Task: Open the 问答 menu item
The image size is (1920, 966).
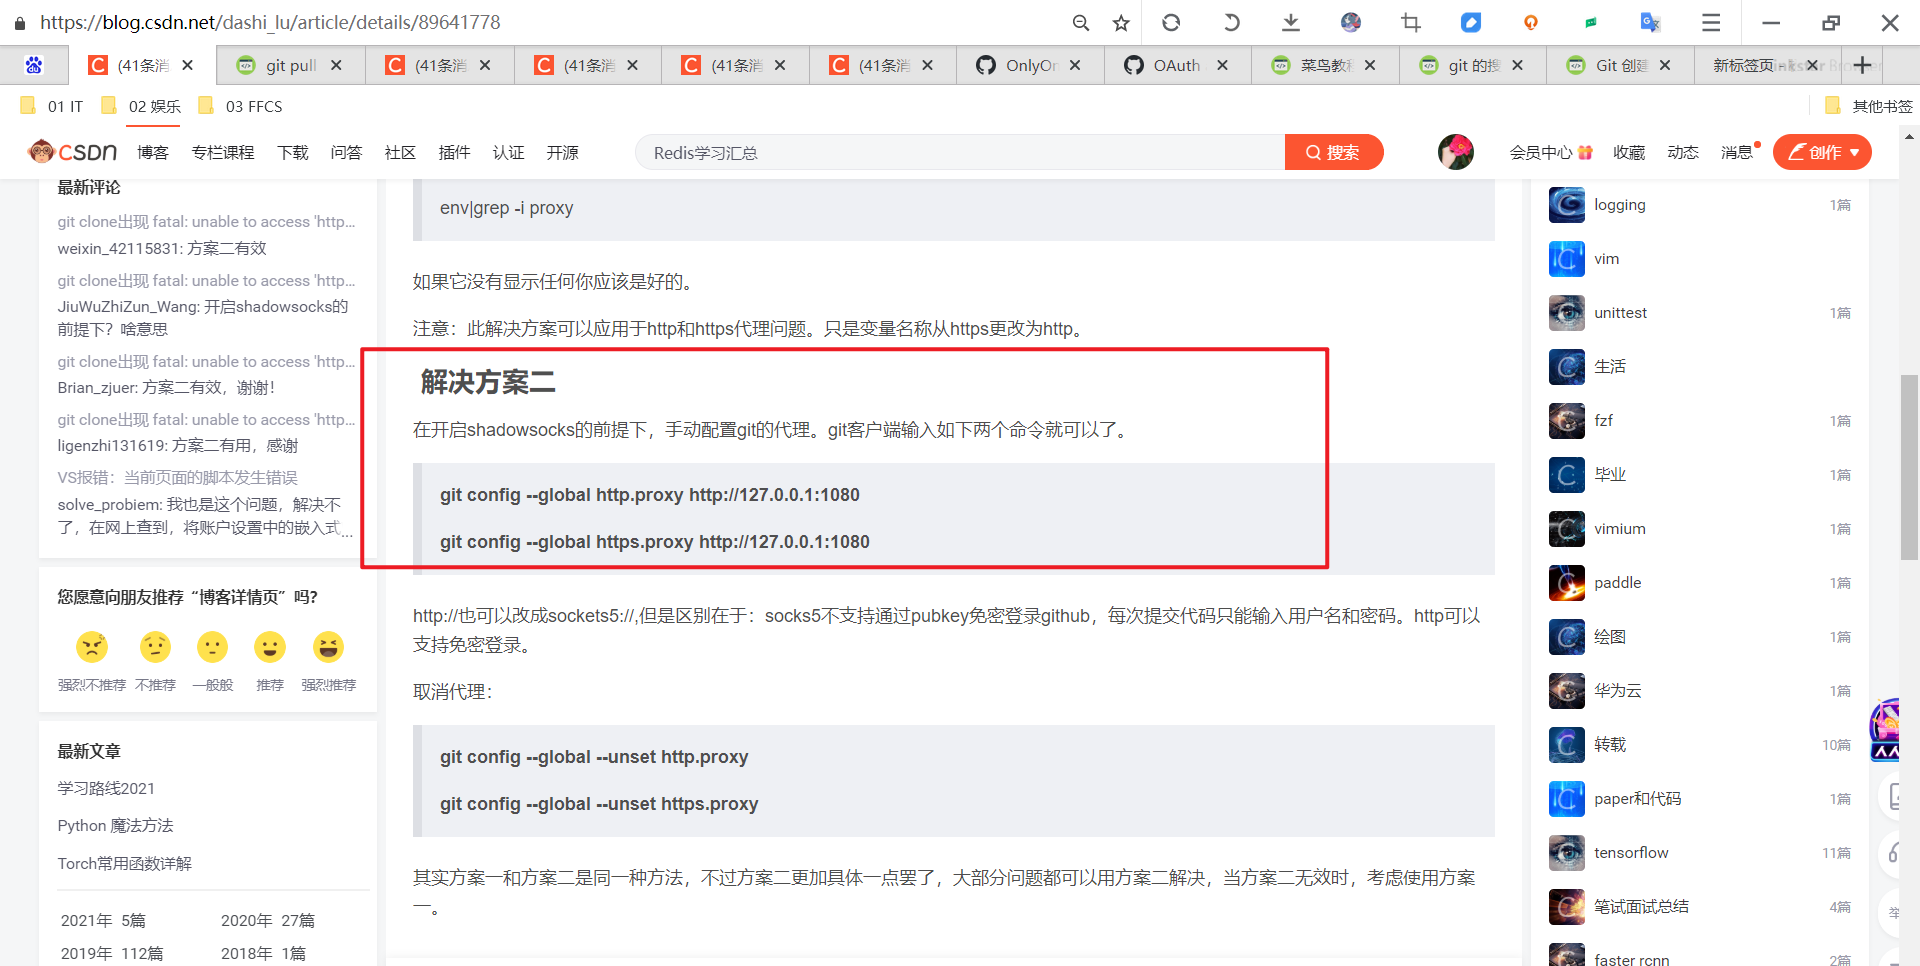Action: tap(346, 152)
